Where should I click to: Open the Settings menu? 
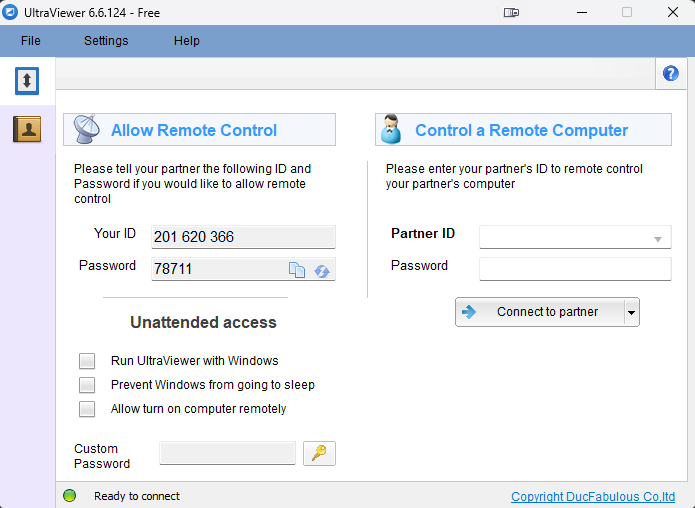pyautogui.click(x=106, y=41)
